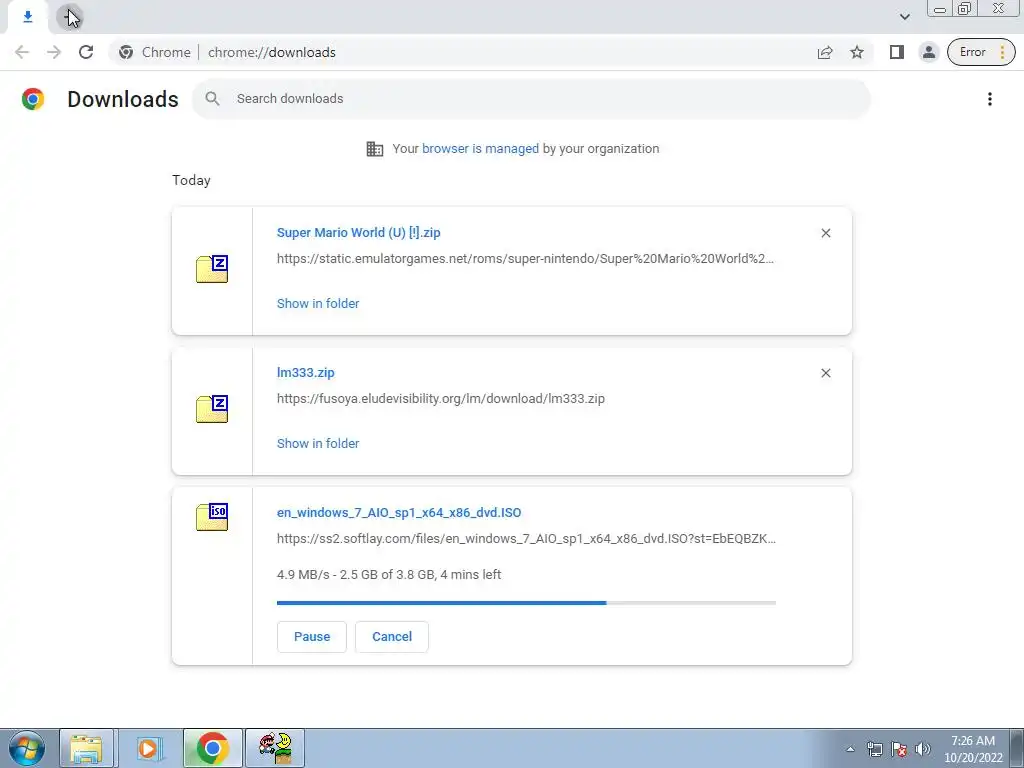Click the Chrome logo beside Downloads
Image resolution: width=1024 pixels, height=768 pixels.
pyautogui.click(x=33, y=99)
